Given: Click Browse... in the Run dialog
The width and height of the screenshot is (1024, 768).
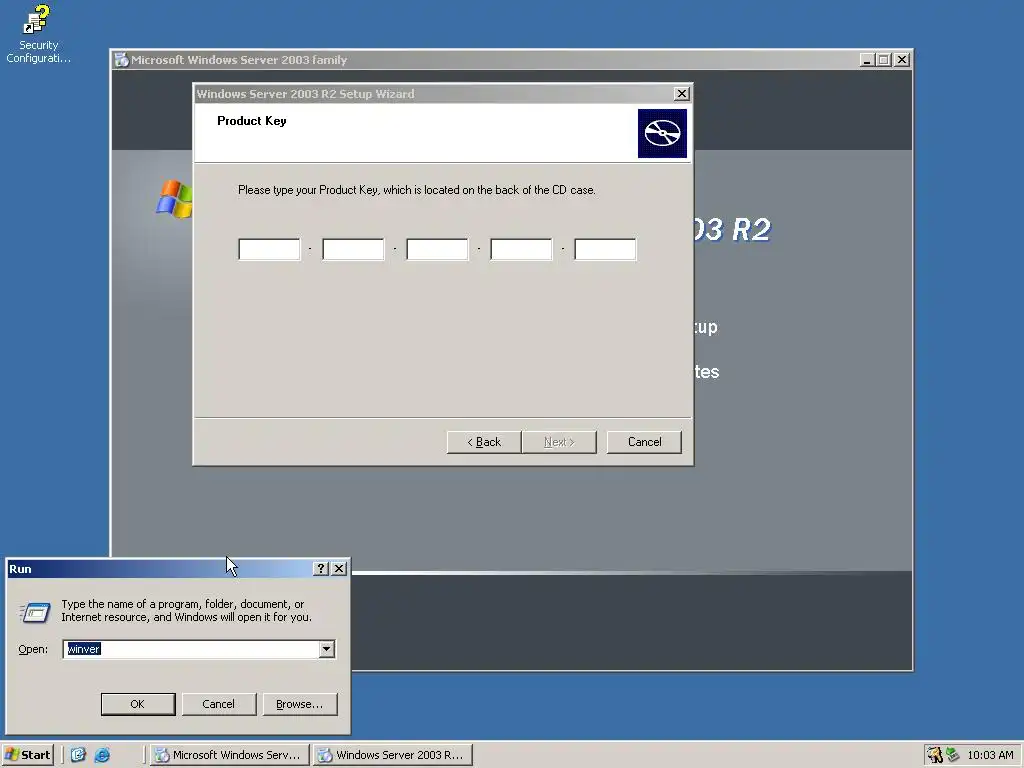Looking at the screenshot, I should (x=300, y=704).
